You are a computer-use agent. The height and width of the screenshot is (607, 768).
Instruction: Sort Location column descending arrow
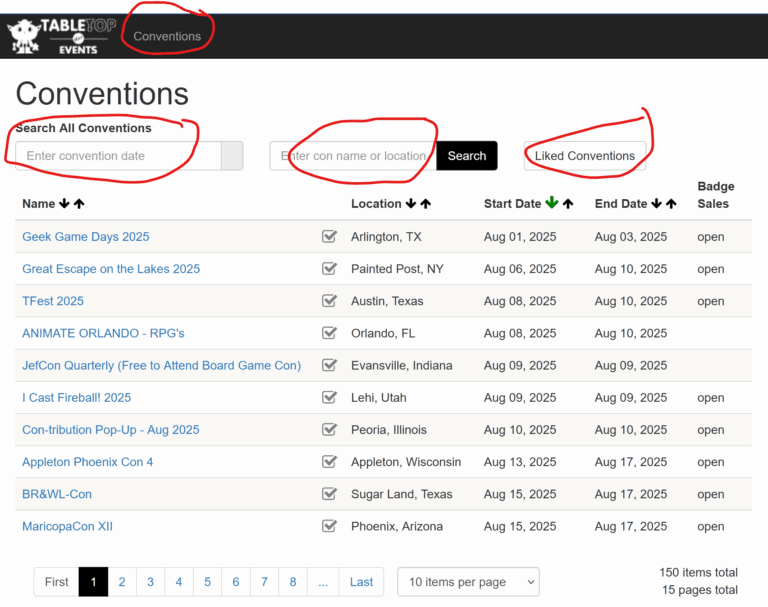411,204
